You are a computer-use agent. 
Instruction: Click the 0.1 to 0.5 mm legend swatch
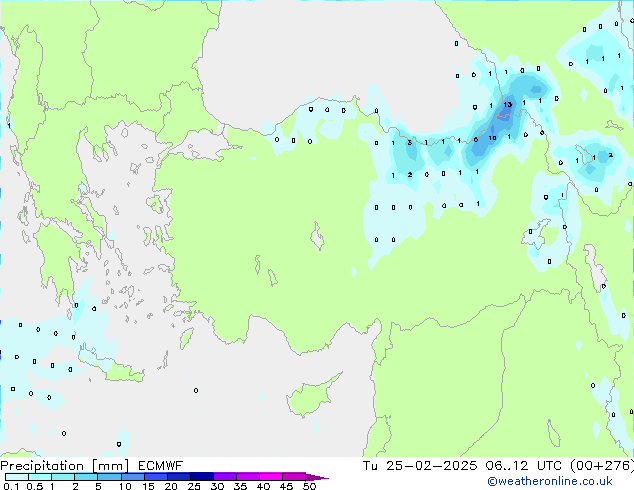tap(17, 477)
